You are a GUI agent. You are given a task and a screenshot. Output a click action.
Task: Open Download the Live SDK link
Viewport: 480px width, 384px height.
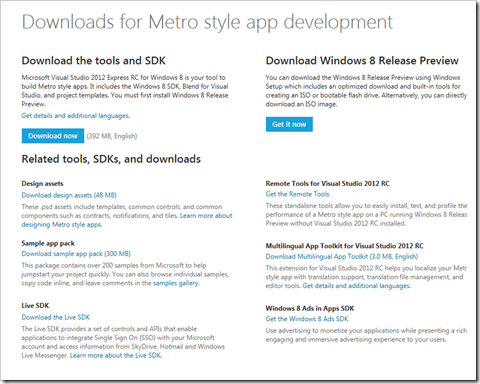[x=56, y=317]
